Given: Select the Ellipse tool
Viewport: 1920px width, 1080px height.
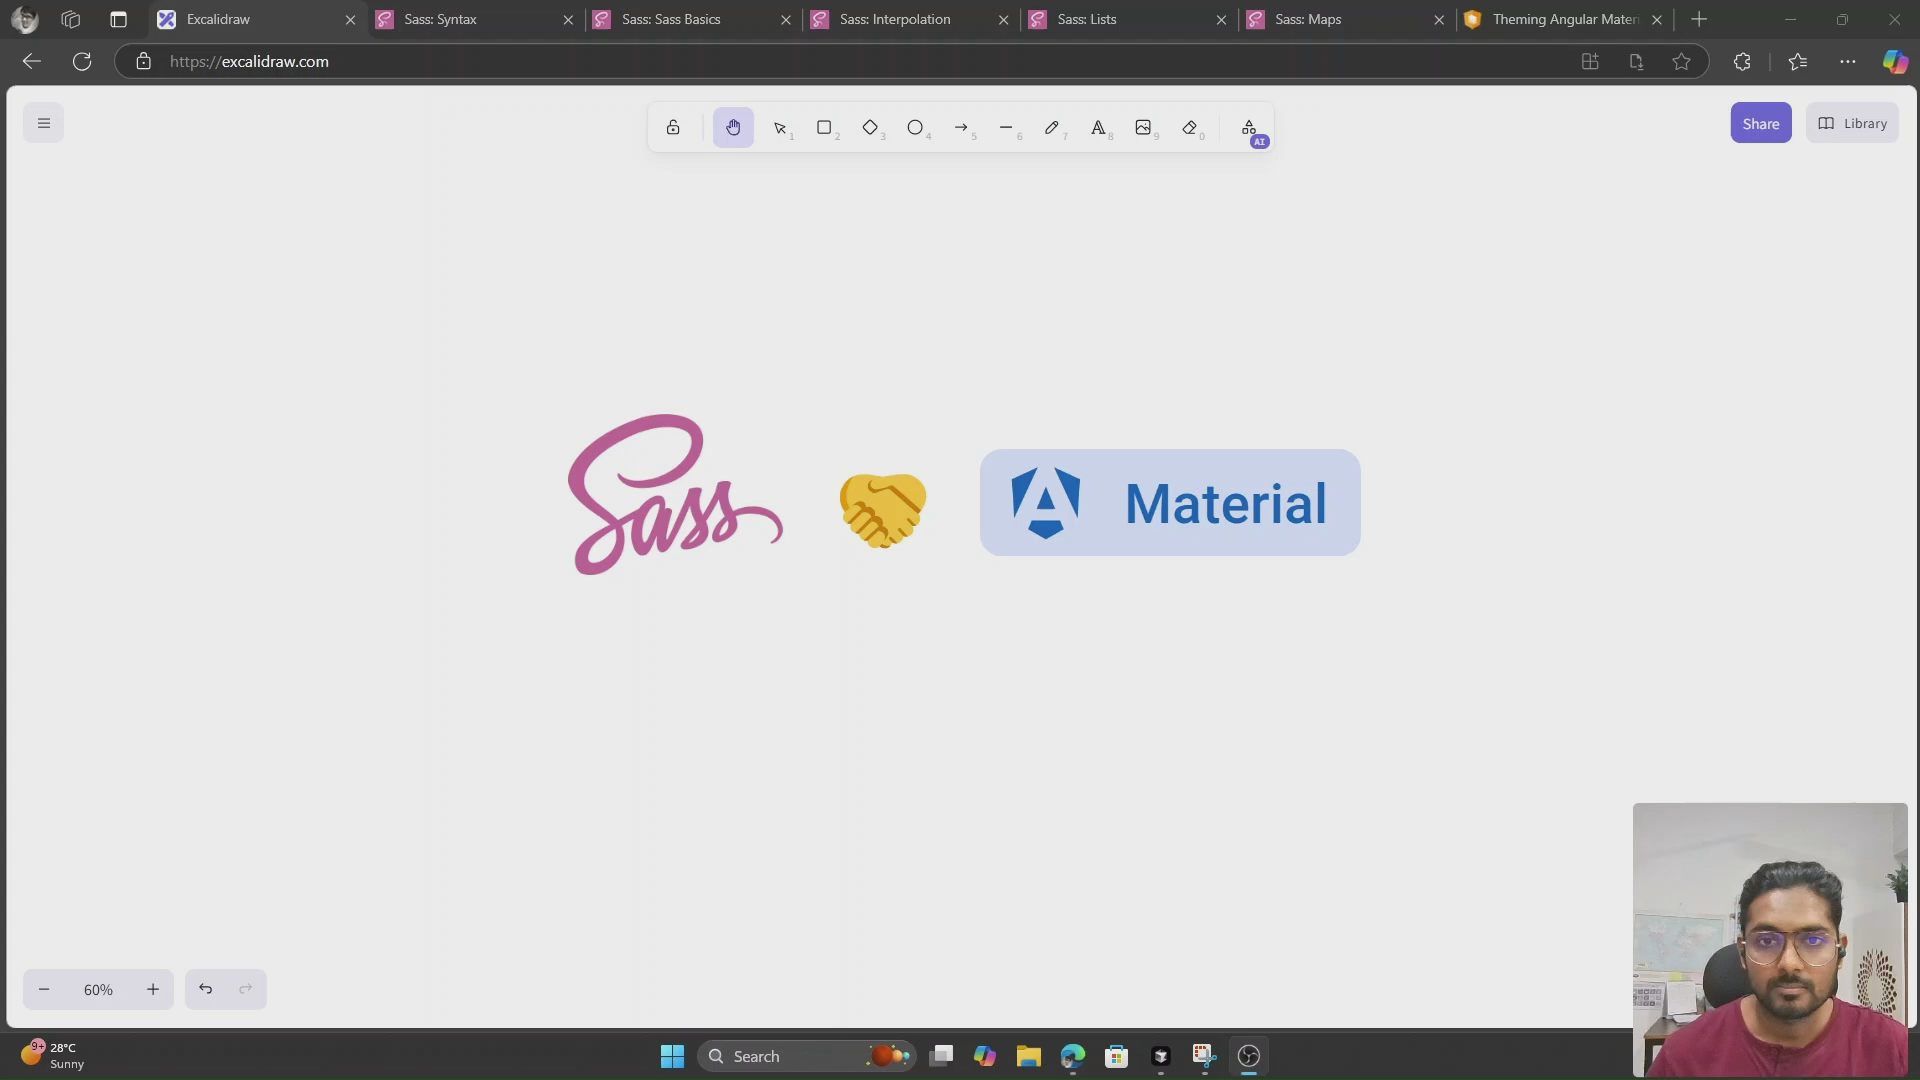Looking at the screenshot, I should [x=916, y=127].
